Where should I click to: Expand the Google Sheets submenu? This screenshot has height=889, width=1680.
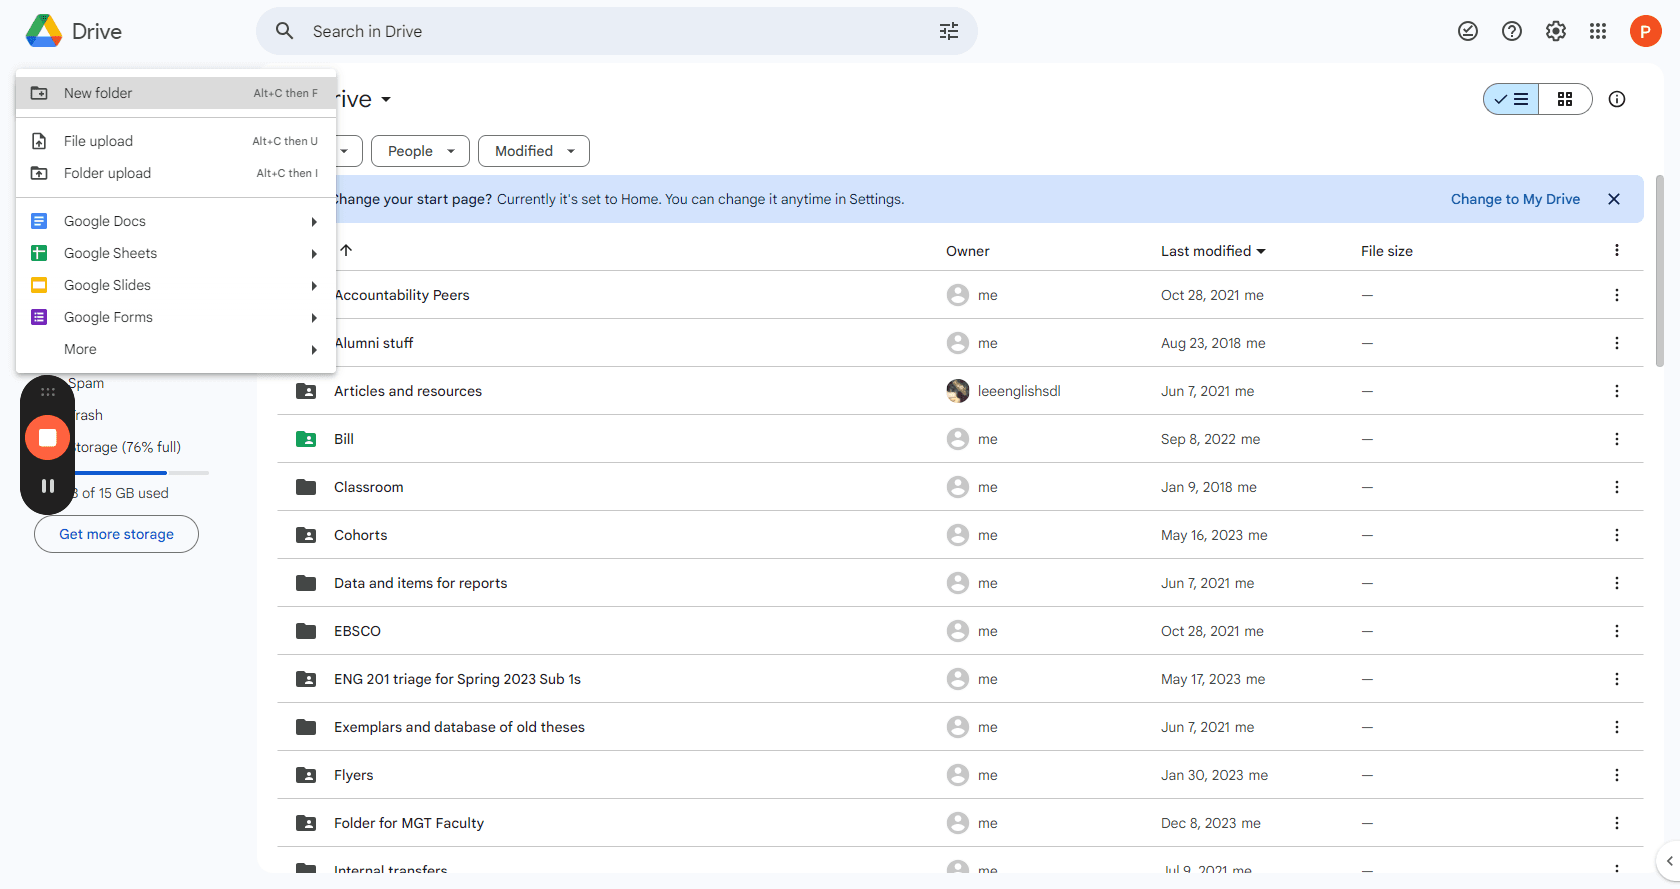pyautogui.click(x=314, y=254)
